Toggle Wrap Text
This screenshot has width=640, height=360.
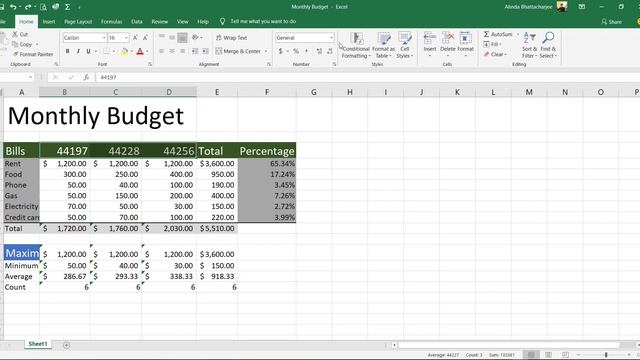coord(231,38)
